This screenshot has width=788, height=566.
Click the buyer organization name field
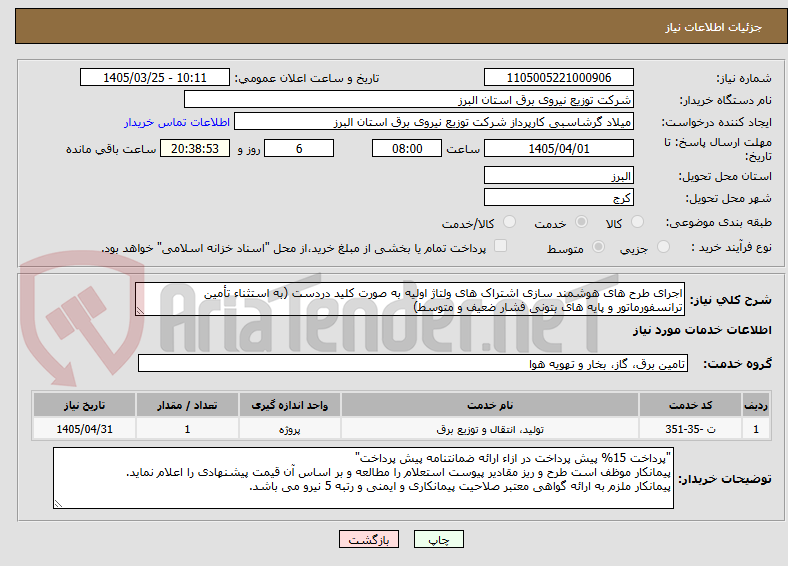pos(409,100)
